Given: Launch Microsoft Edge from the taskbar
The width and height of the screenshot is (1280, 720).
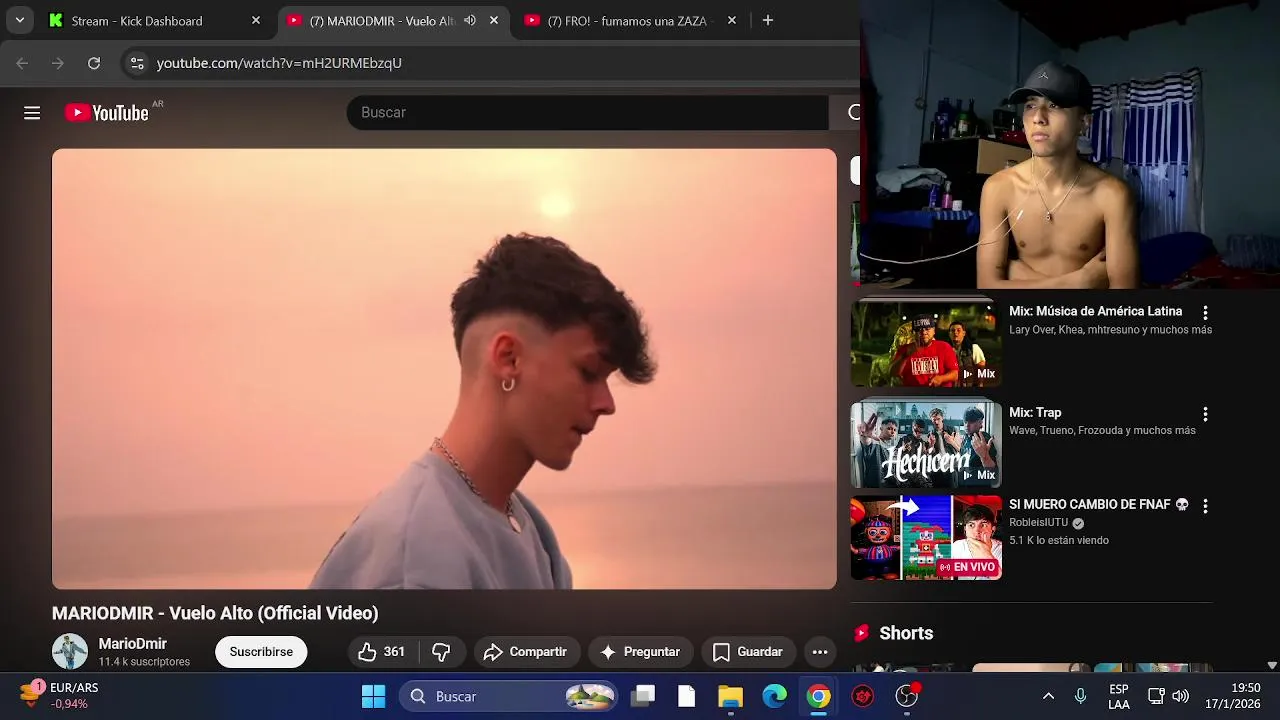Looking at the screenshot, I should click(775, 696).
